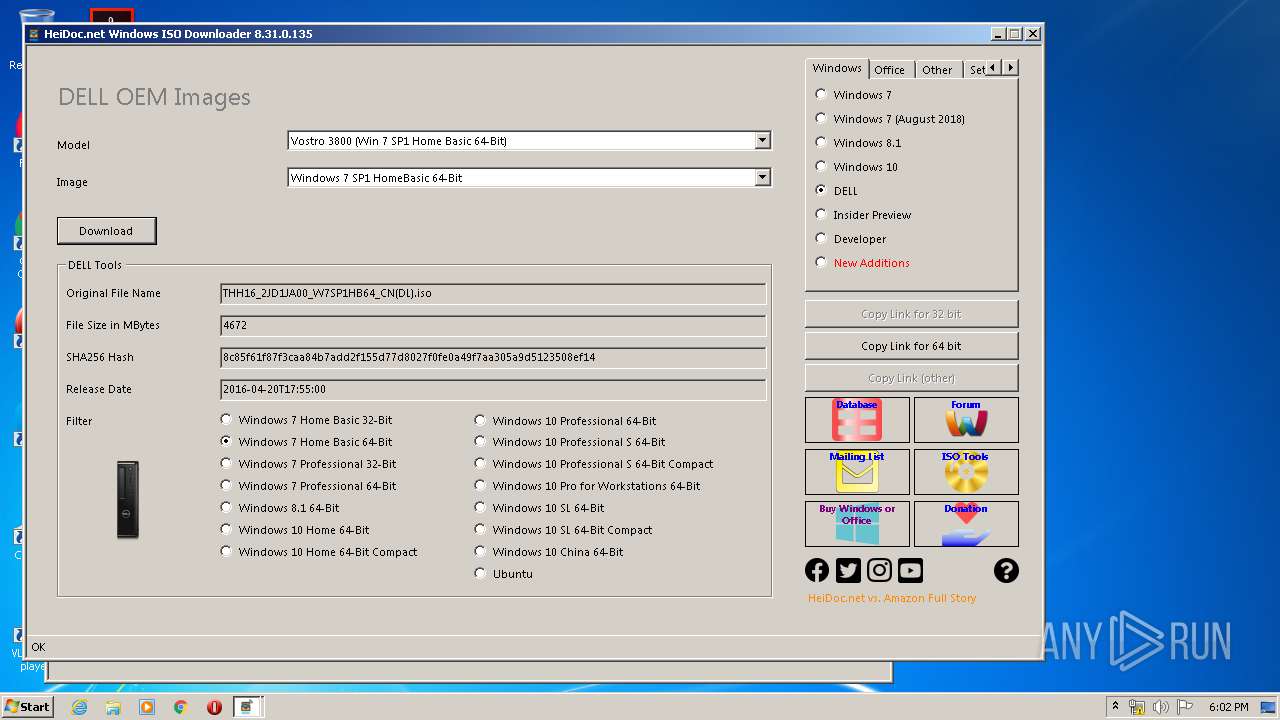Screen dimensions: 1280x720
Task: Open the red Opera-style taskbar icon
Action: 214,707
